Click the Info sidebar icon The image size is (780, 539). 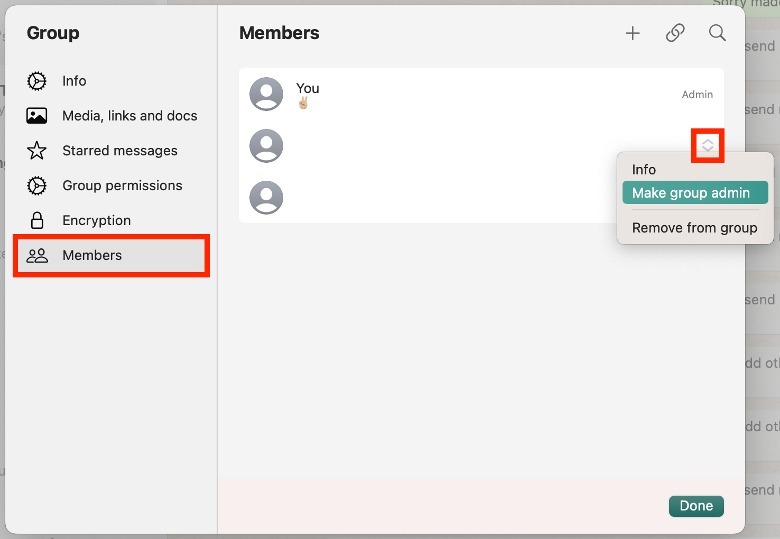37,81
